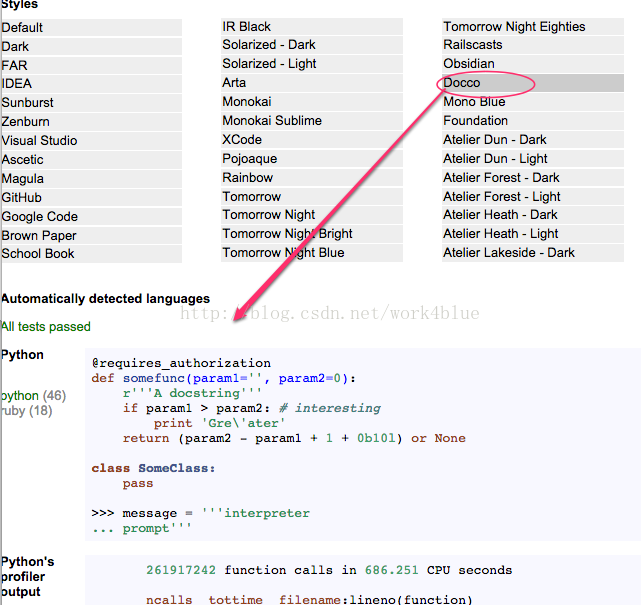Click the Python's profiler output heading

28,576
